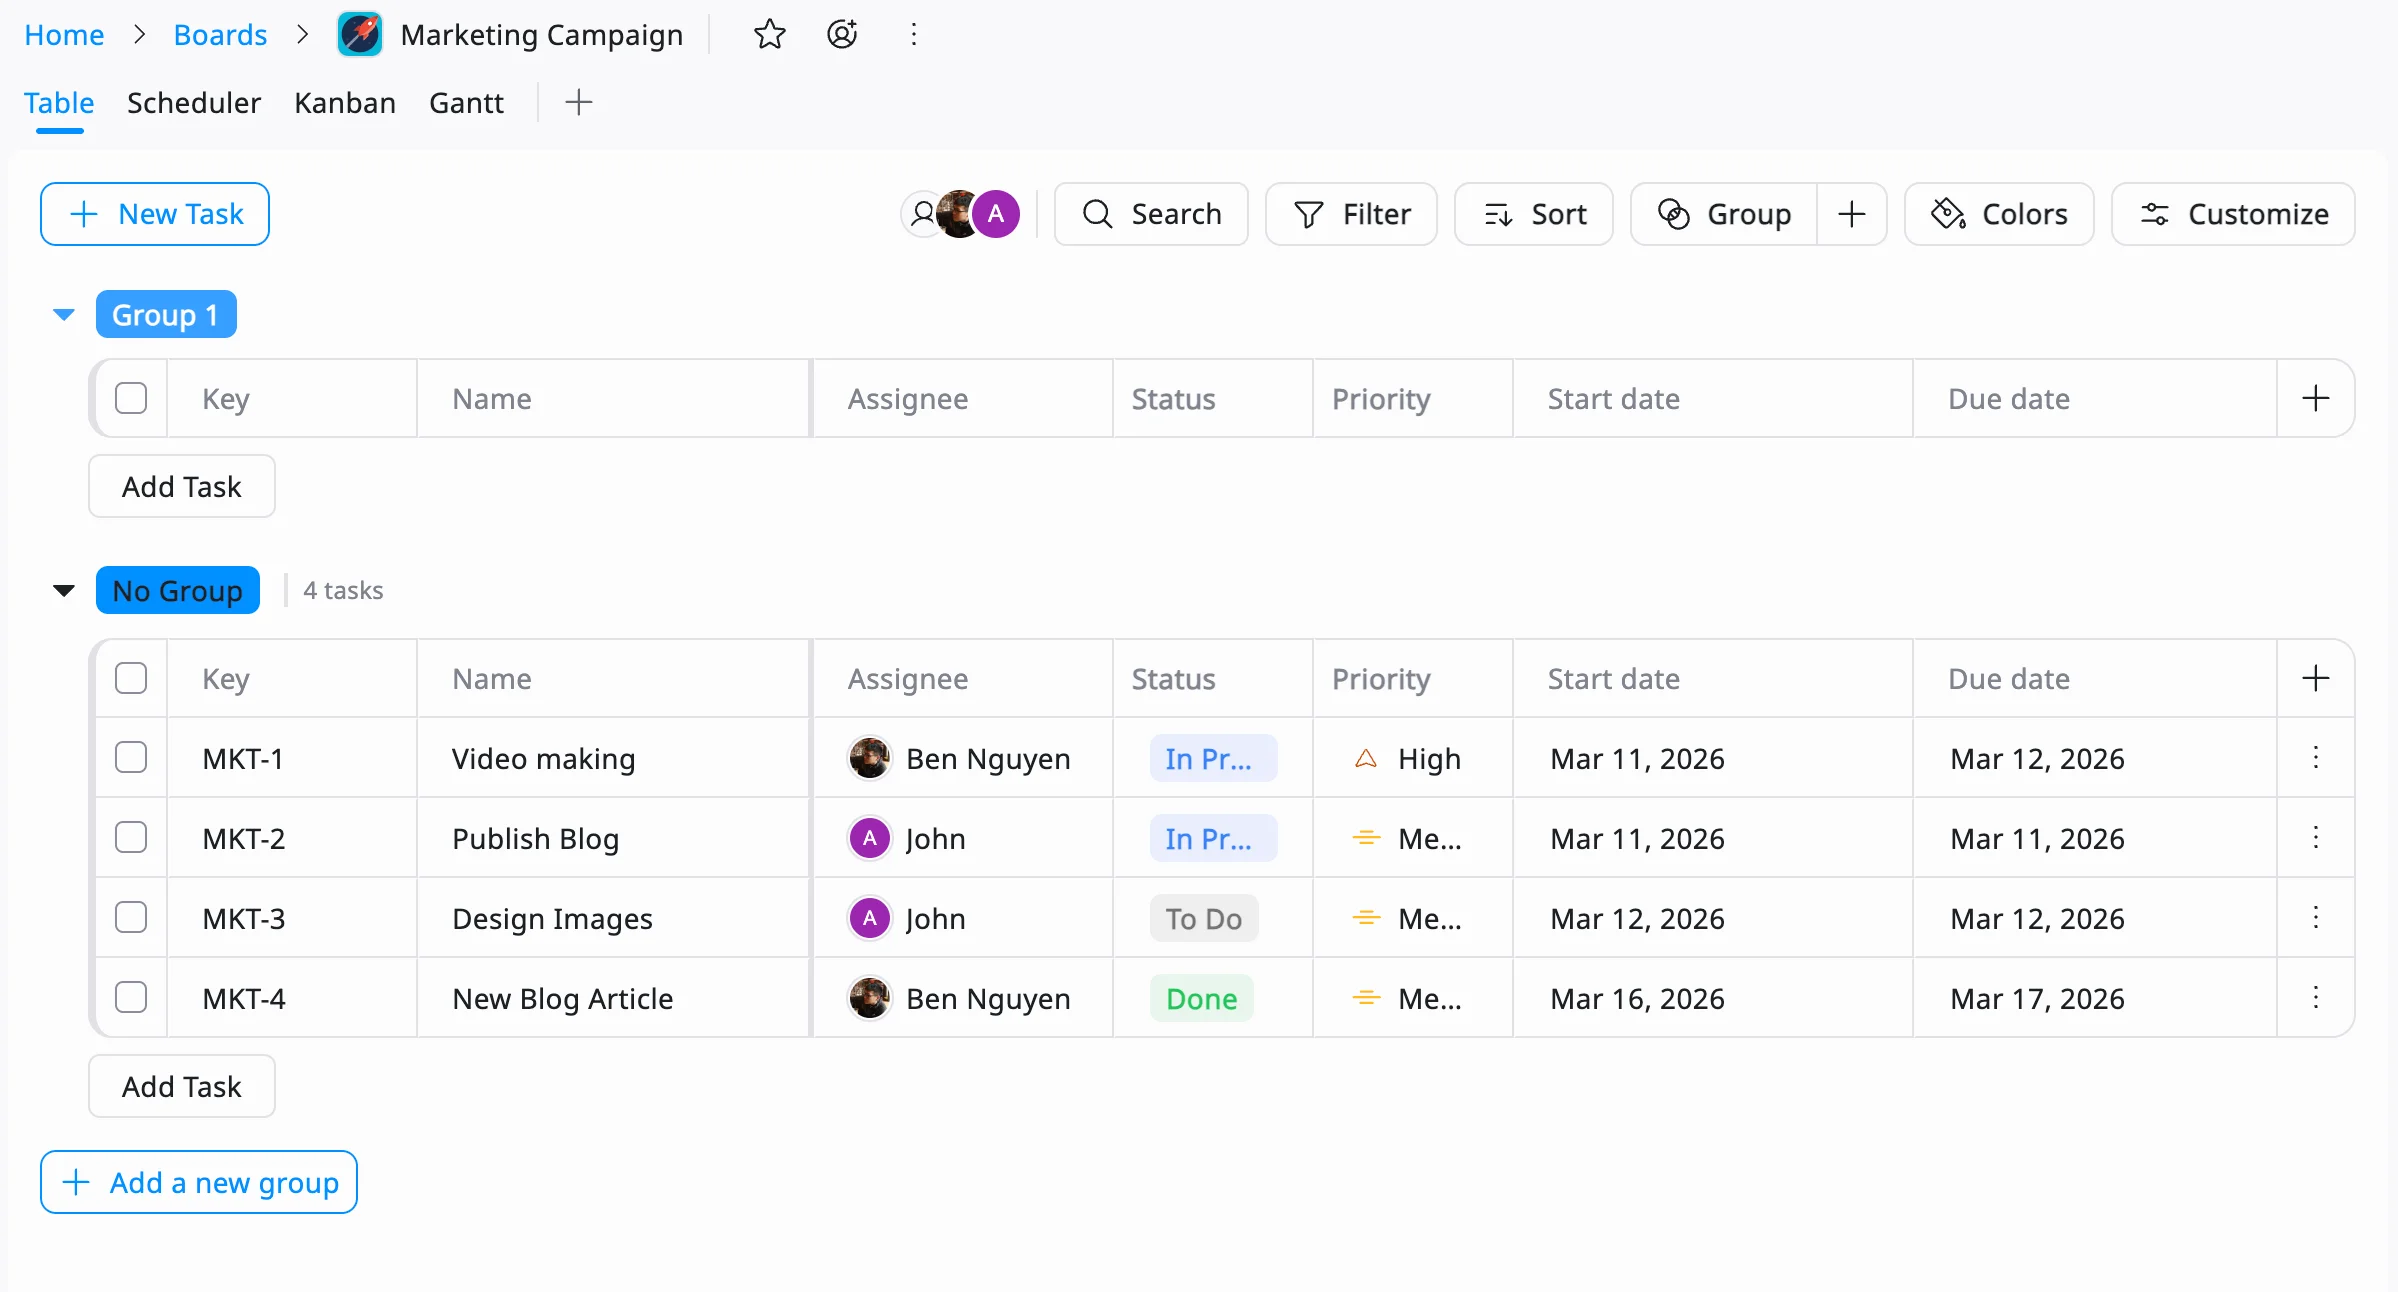Screen dimensions: 2398x1292
Task: Open the Colors tag settings
Action: pyautogui.click(x=1998, y=214)
